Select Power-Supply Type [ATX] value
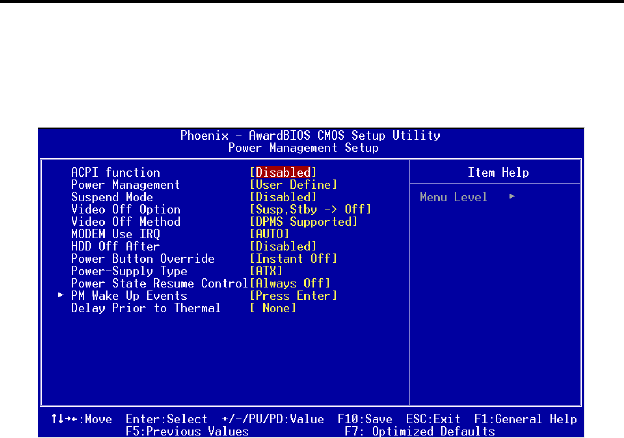The image size is (624, 438). pos(266,271)
